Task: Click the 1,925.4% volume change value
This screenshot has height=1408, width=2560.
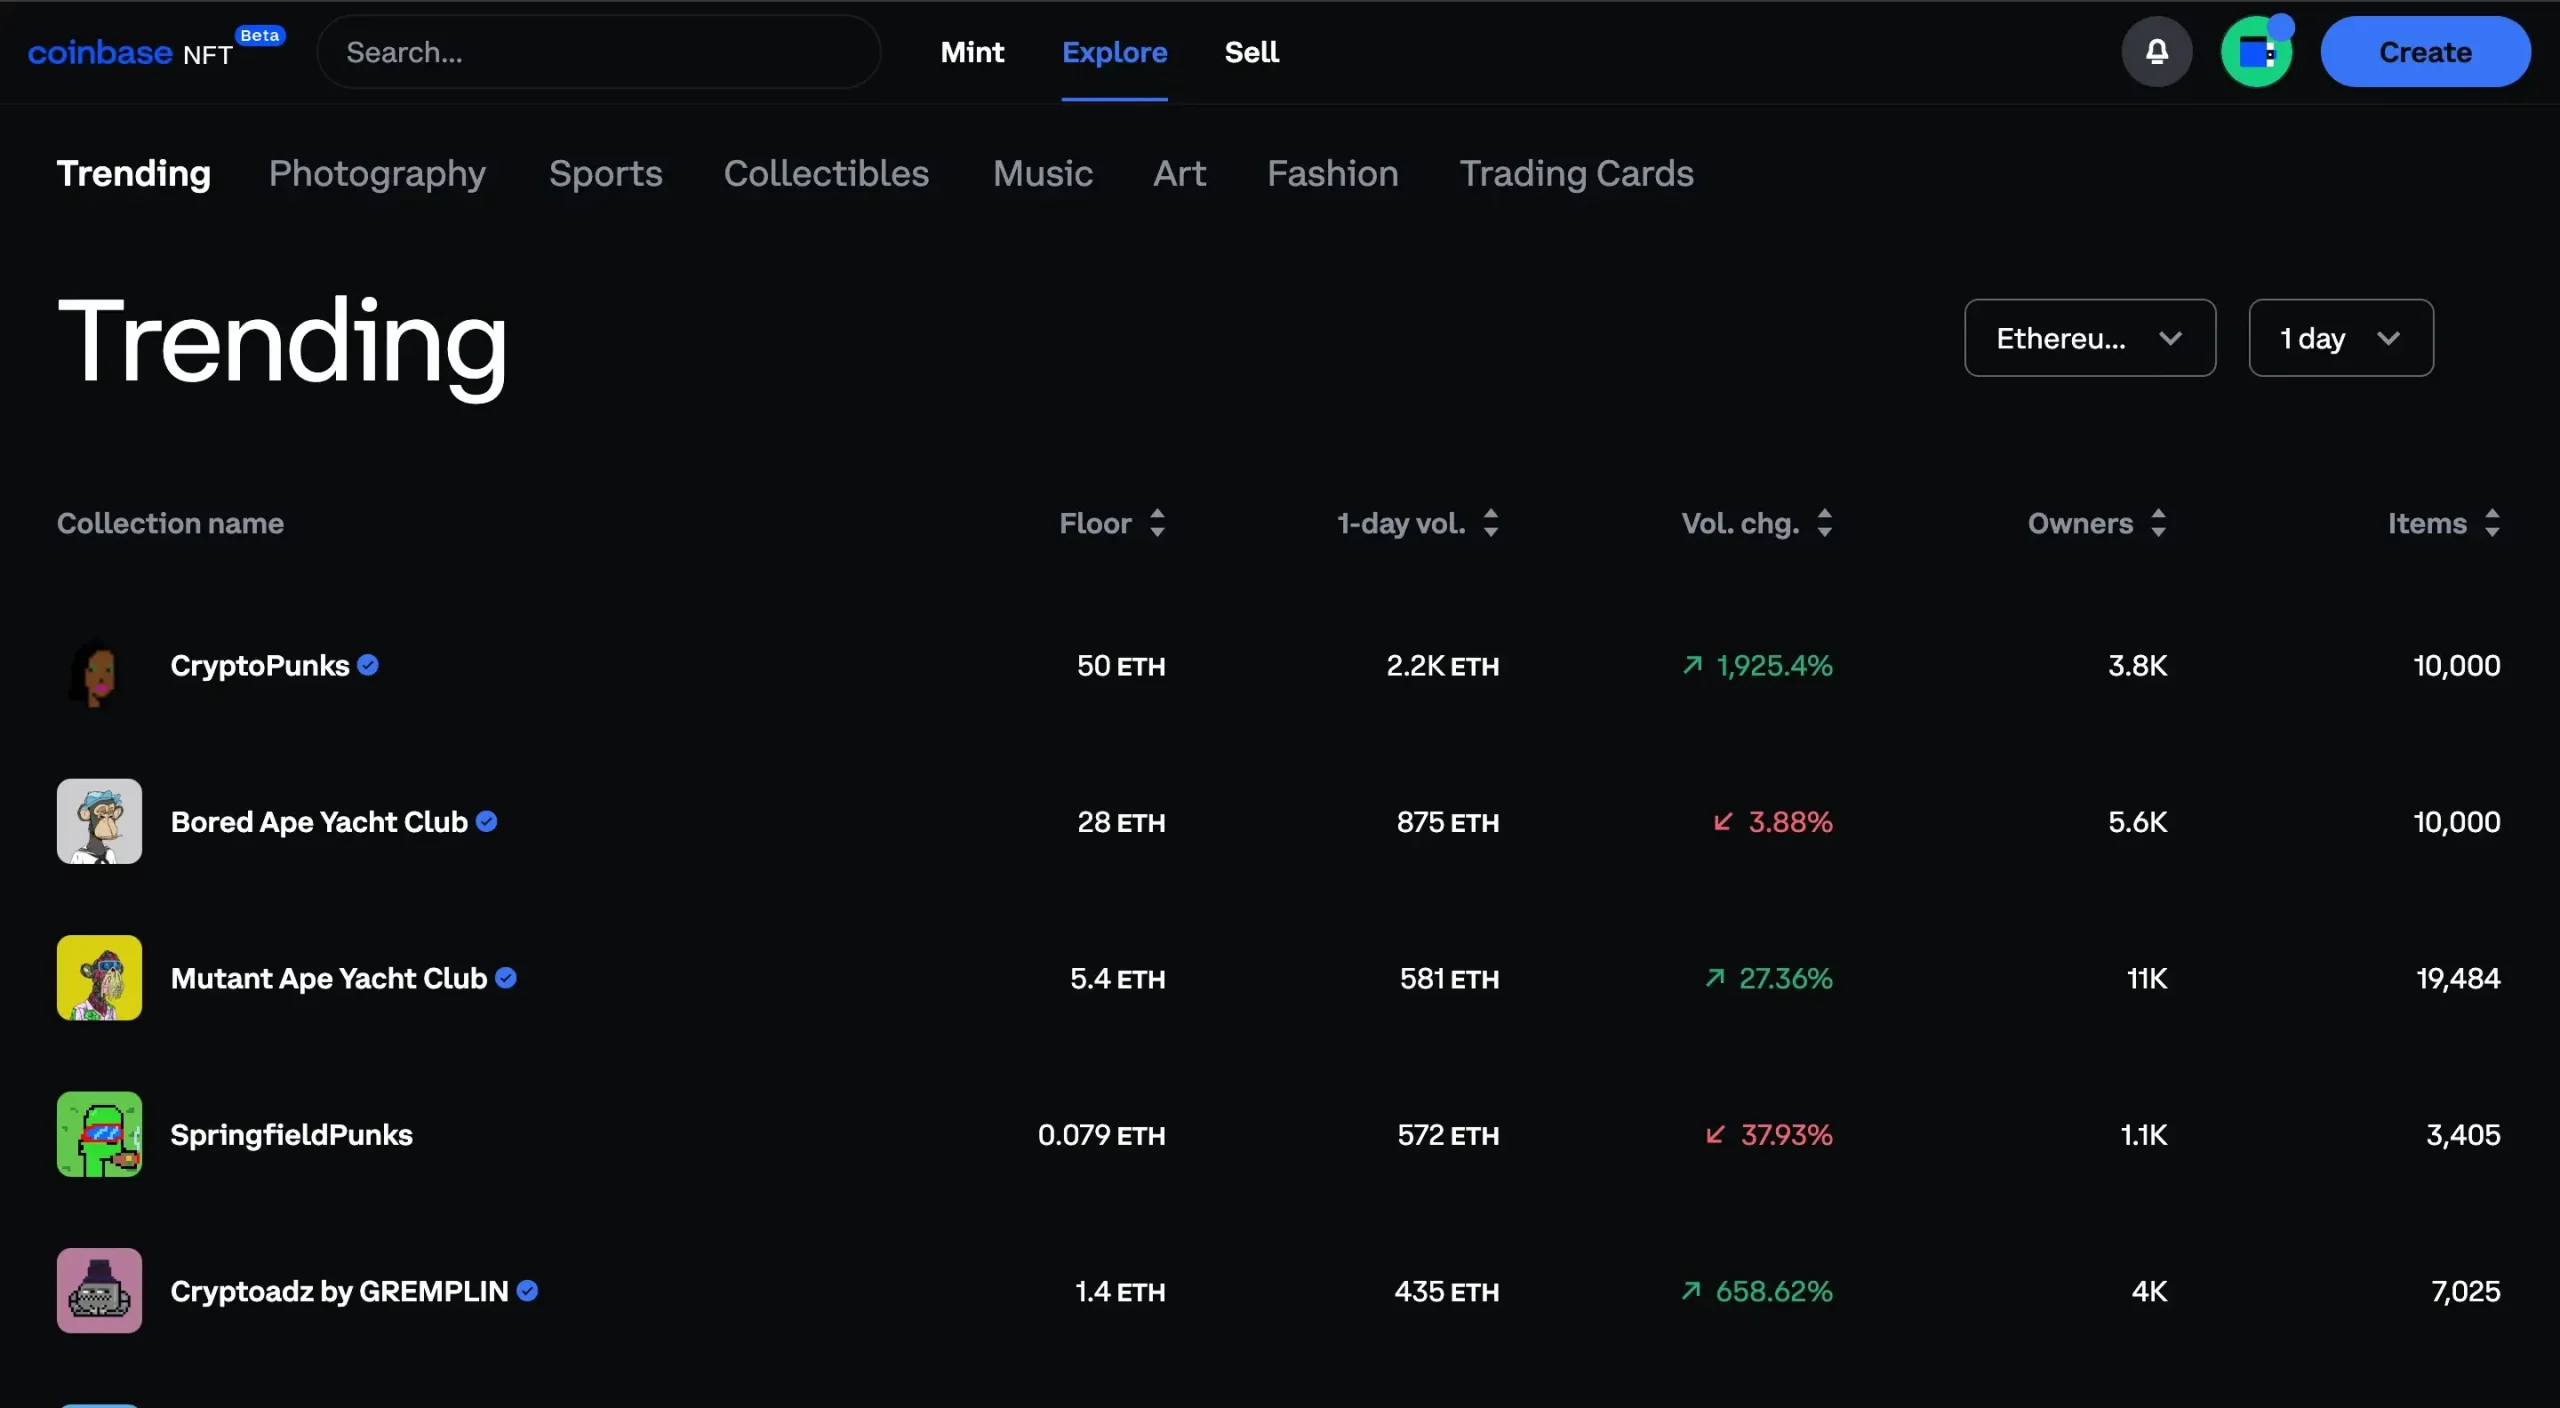Action: [x=1775, y=666]
